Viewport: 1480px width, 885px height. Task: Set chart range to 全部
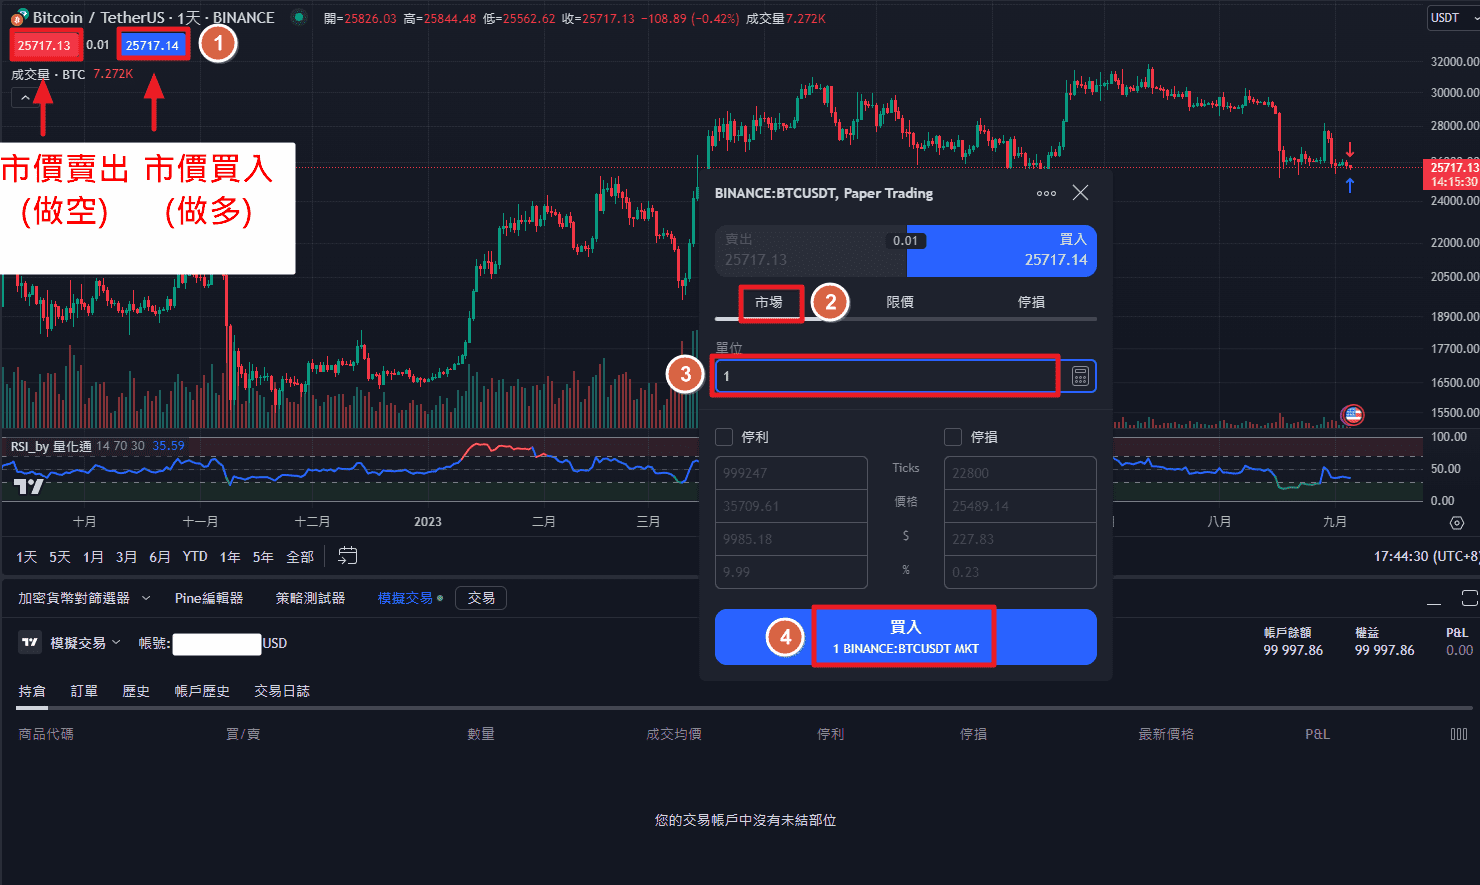point(300,557)
